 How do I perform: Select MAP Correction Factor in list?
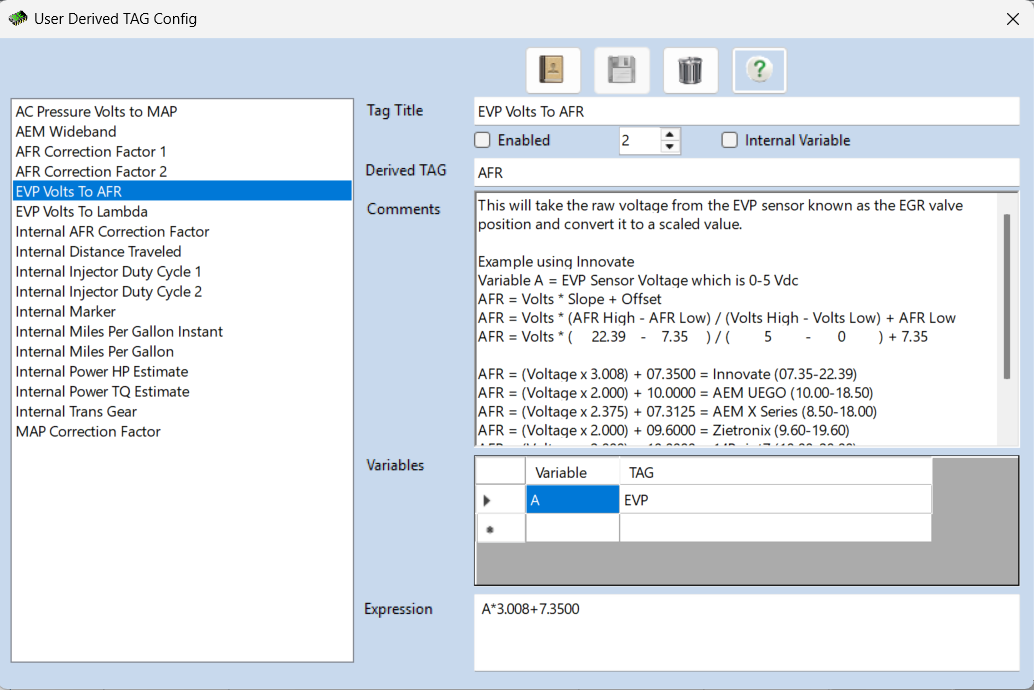88,431
